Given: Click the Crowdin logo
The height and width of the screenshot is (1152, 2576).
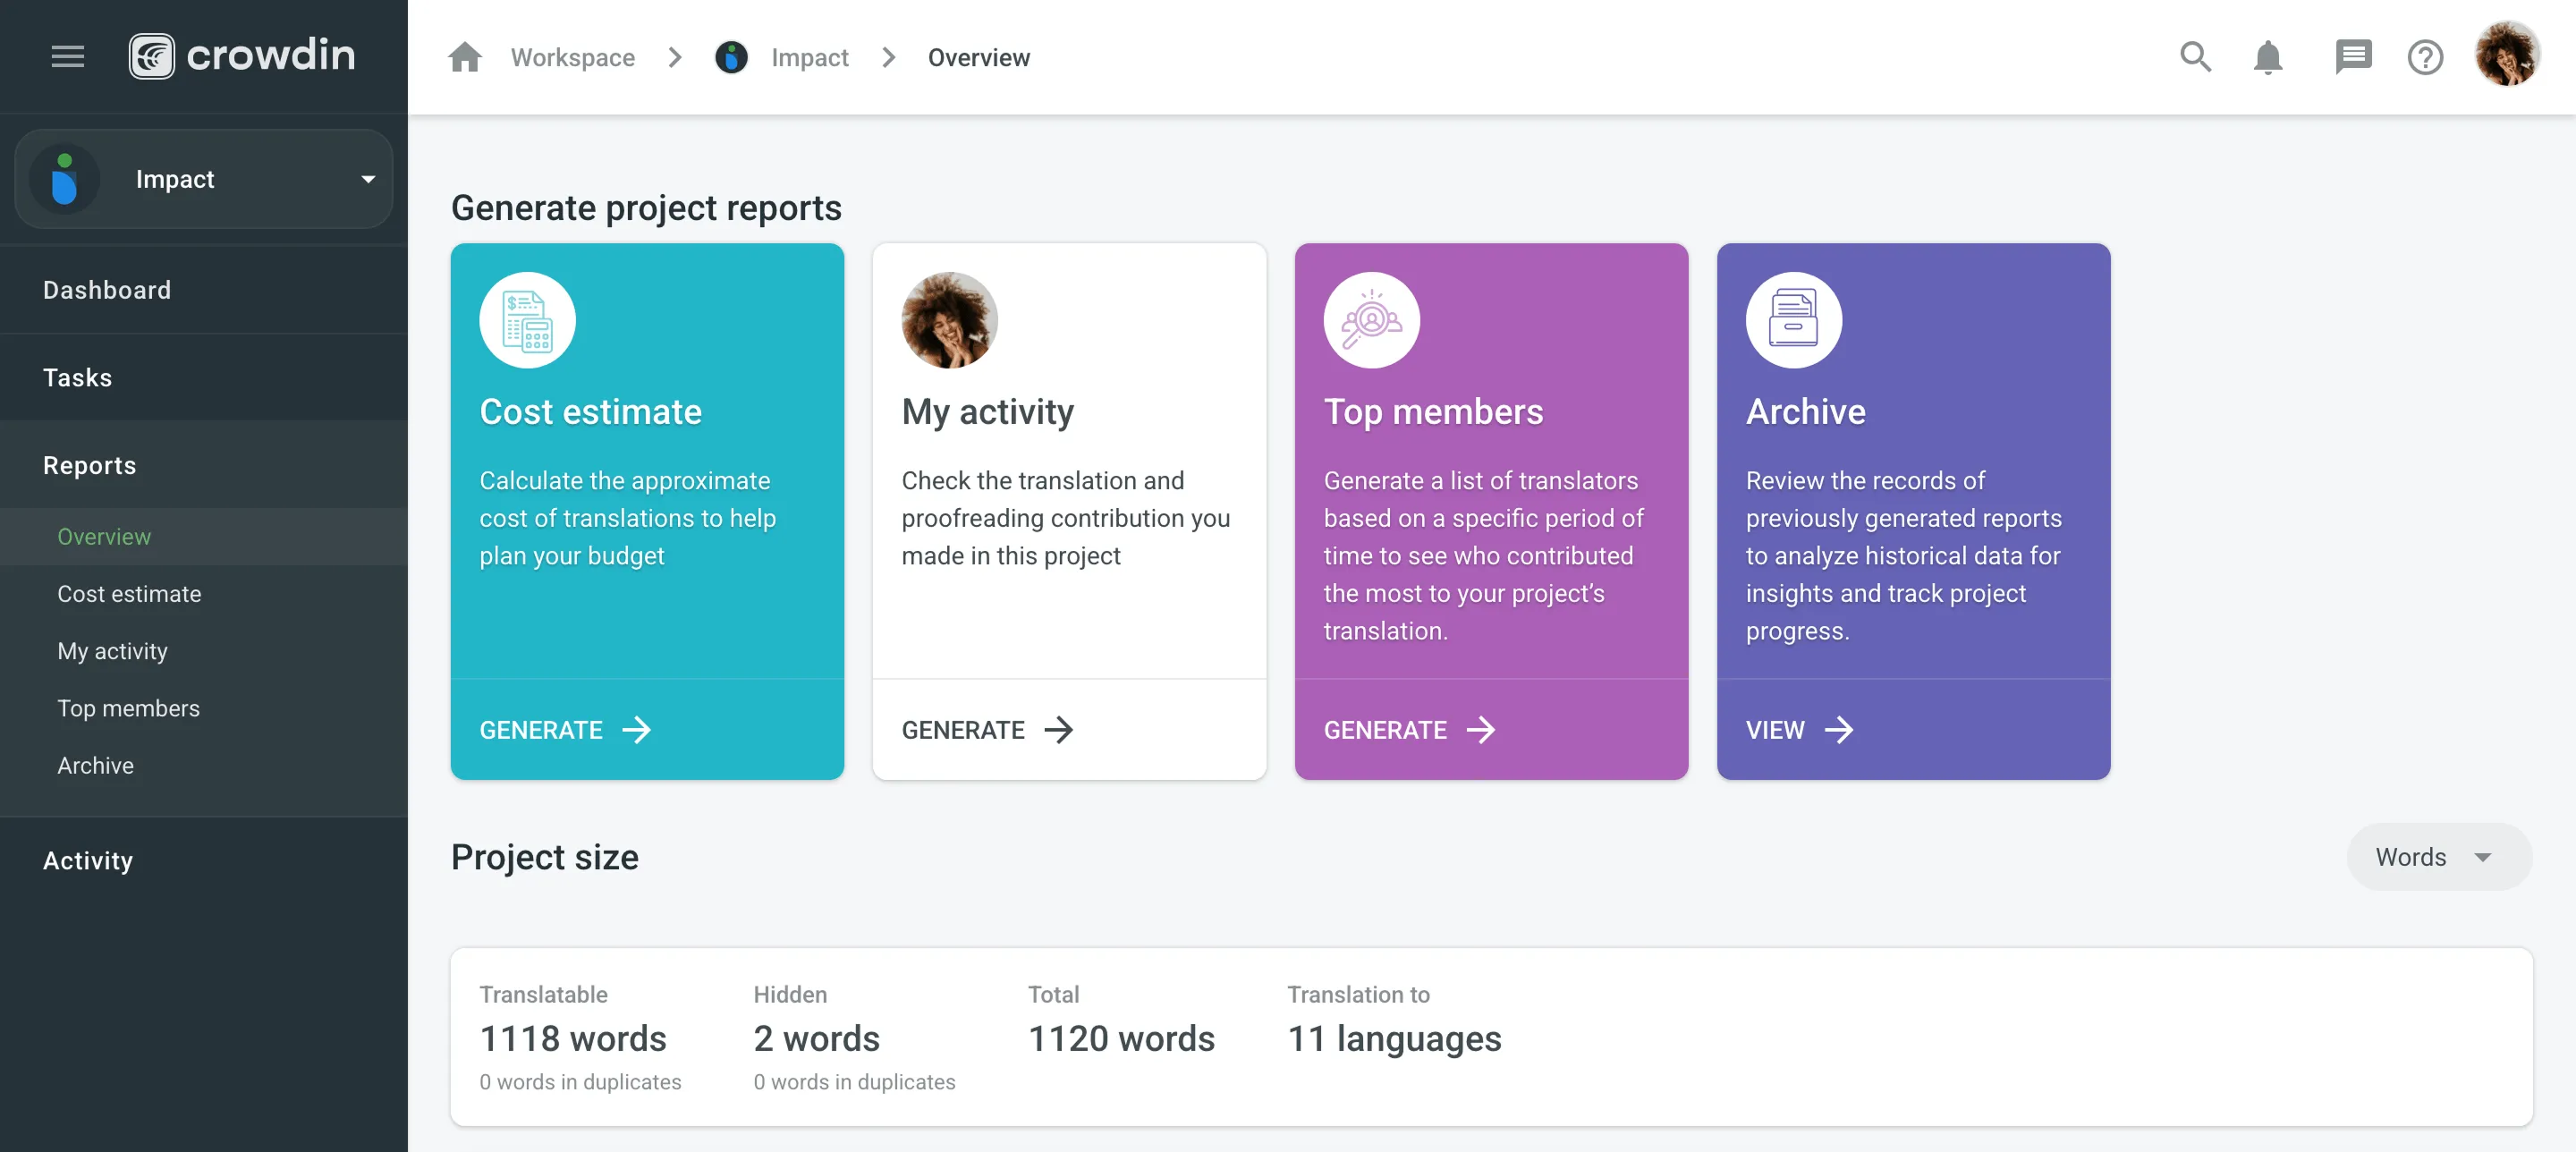Looking at the screenshot, I should (242, 56).
